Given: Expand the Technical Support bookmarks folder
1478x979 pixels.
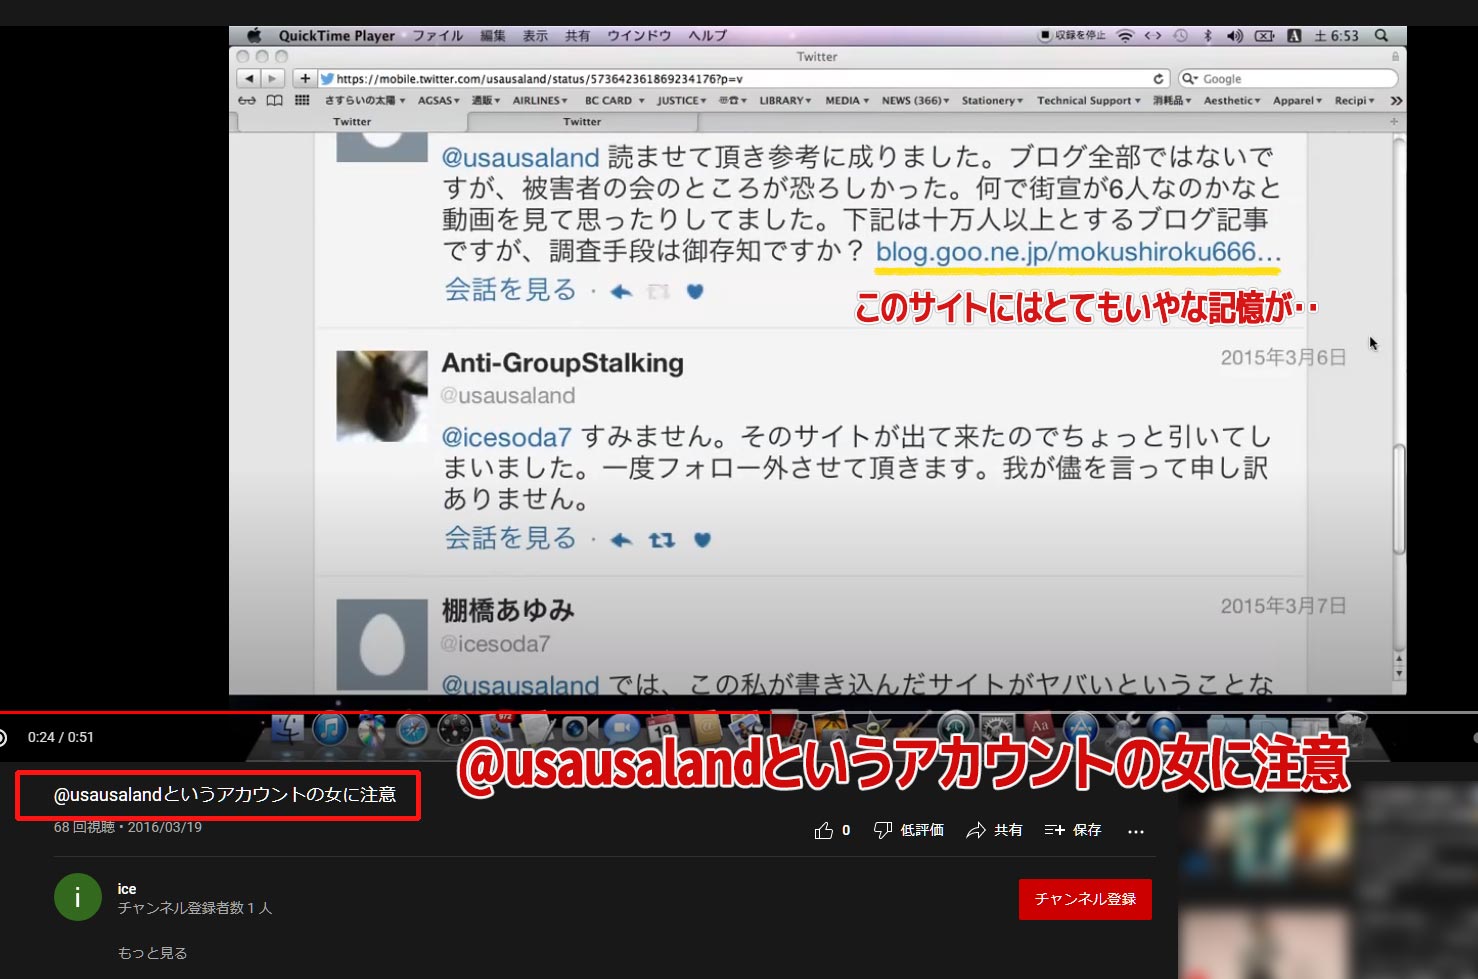Looking at the screenshot, I should pyautogui.click(x=1088, y=100).
